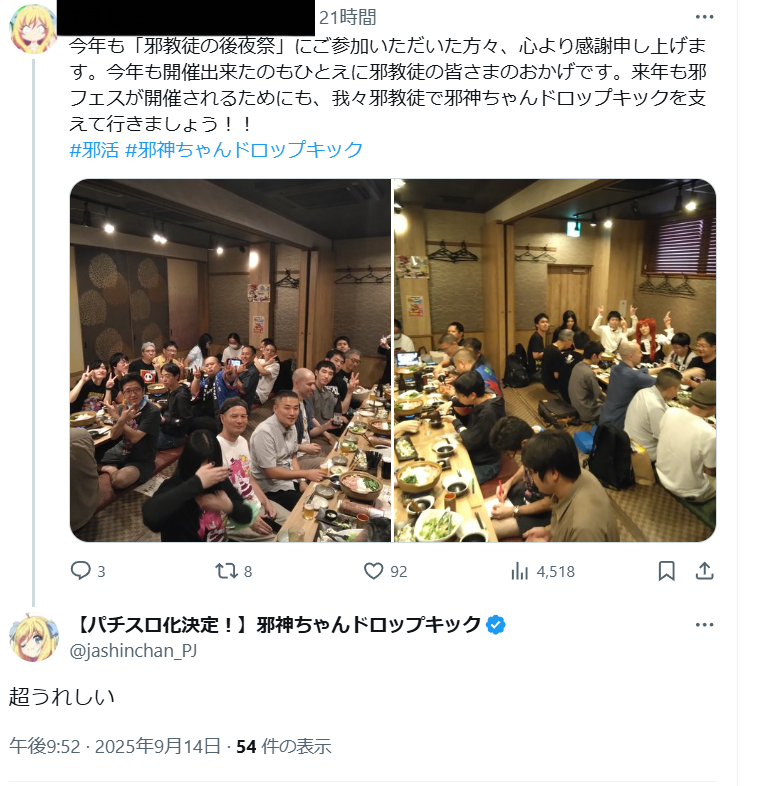Image resolution: width=766 pixels, height=786 pixels.
Task: Open the blue verified badge details
Action: pos(496,625)
